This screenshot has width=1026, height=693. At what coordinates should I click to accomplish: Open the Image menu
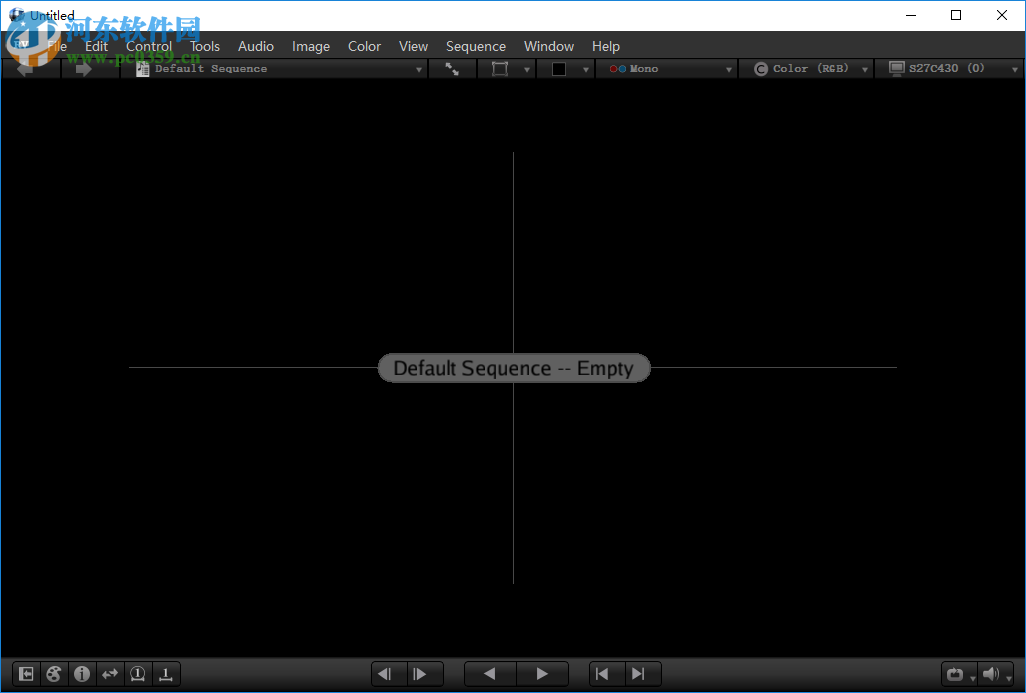[311, 46]
